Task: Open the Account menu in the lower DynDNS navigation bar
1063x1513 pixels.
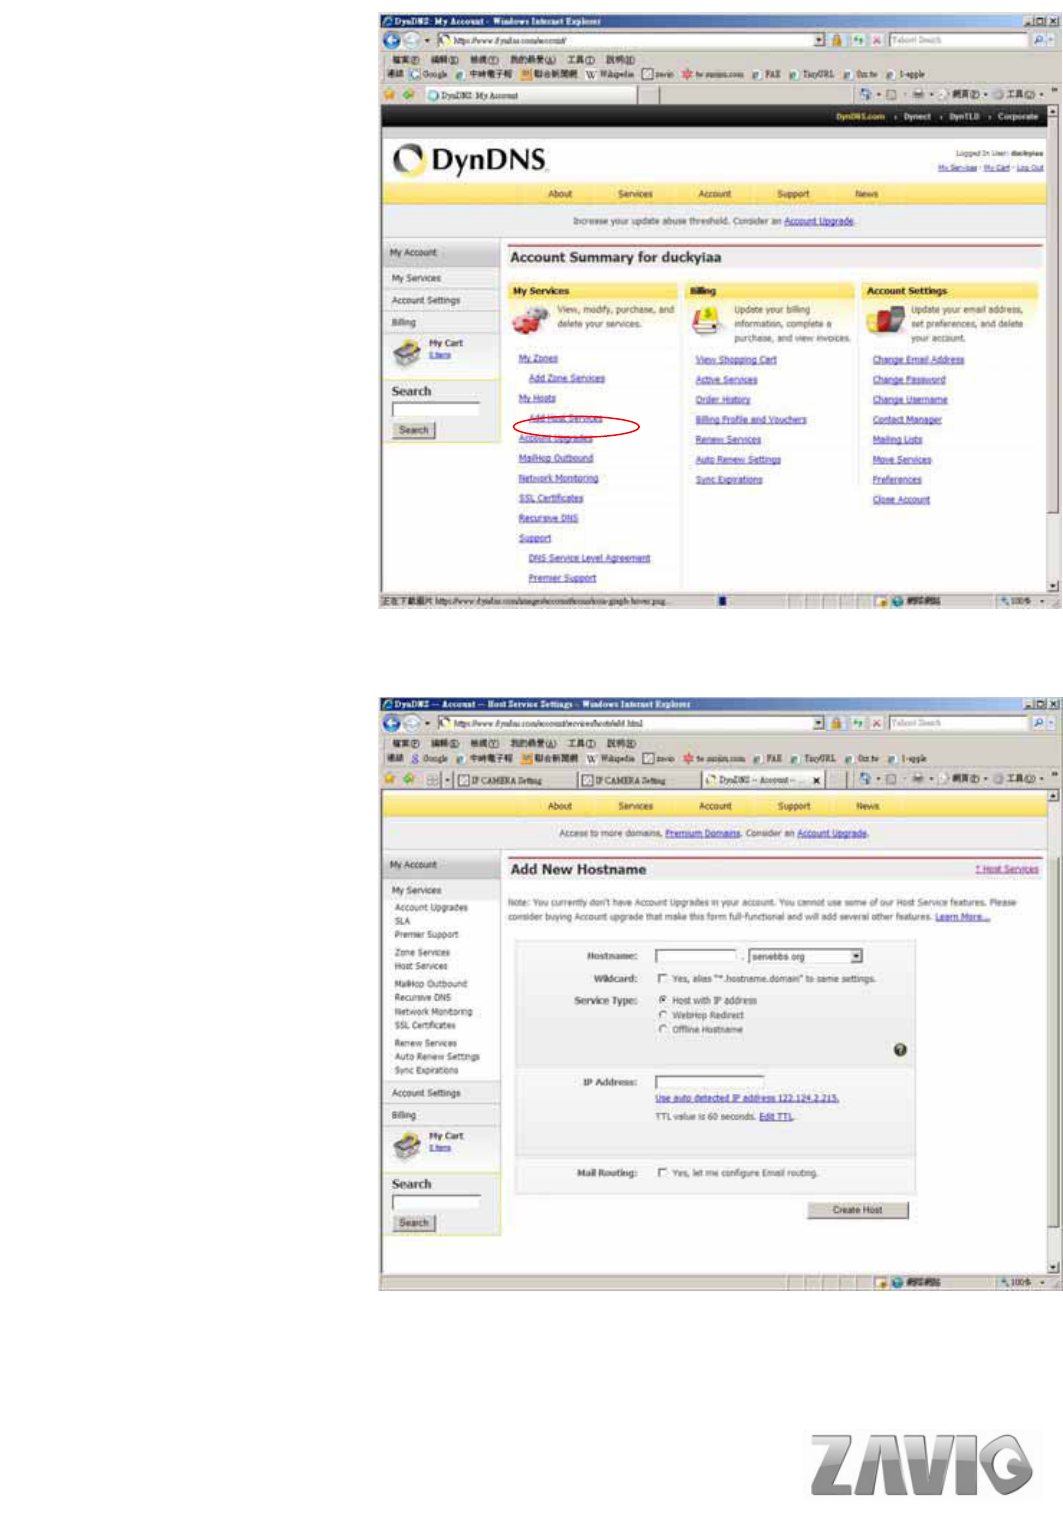Action: coord(715,806)
